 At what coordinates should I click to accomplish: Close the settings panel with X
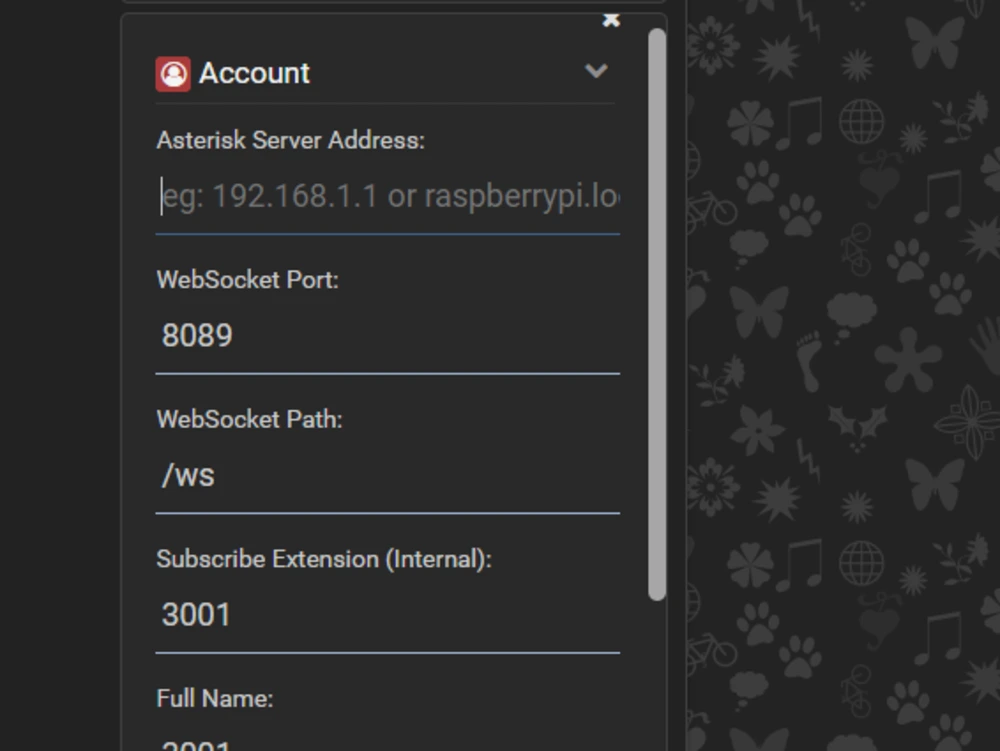611,20
